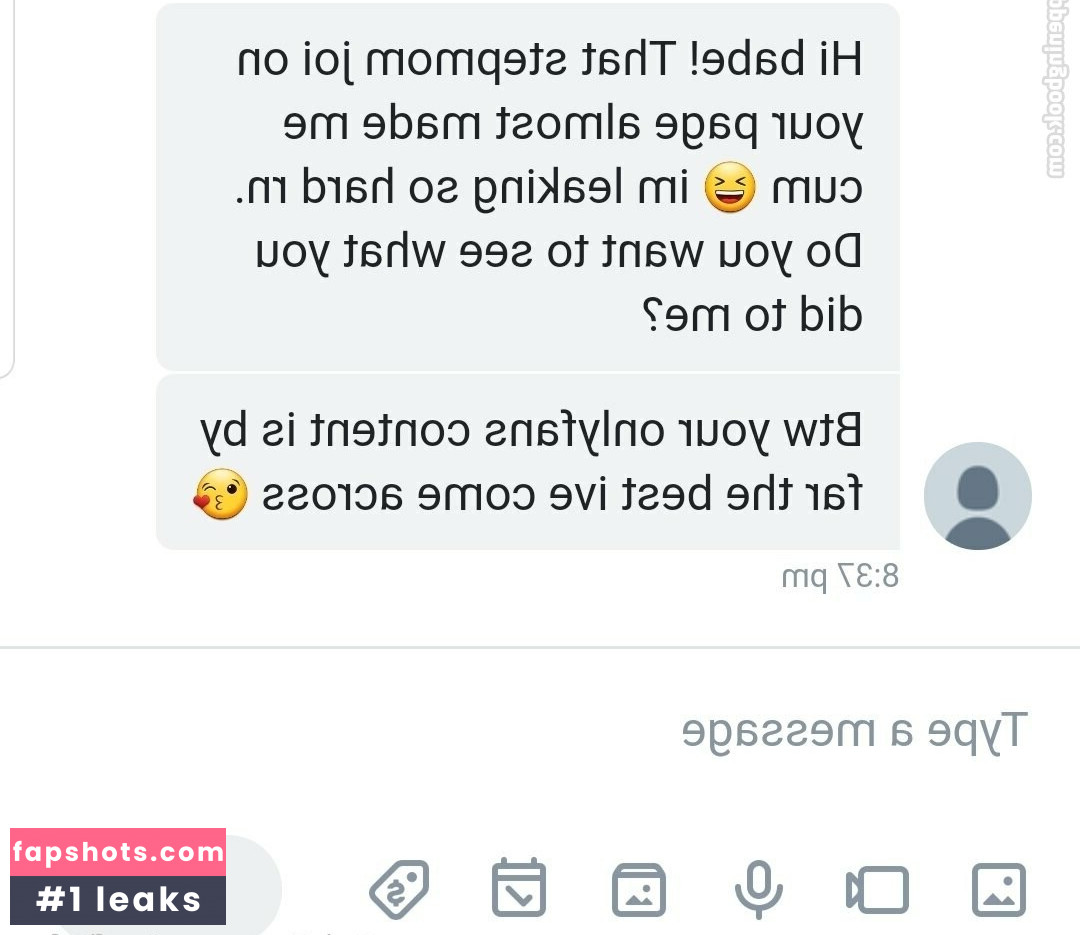Click the "#1 leaks" label
This screenshot has height=935, width=1080.
click(118, 900)
